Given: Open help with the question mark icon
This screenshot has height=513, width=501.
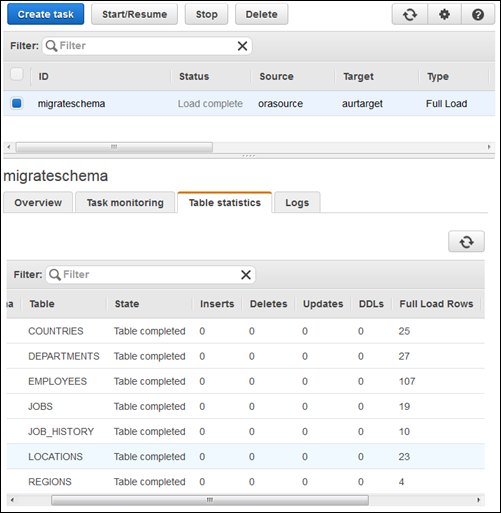Looking at the screenshot, I should [x=478, y=15].
